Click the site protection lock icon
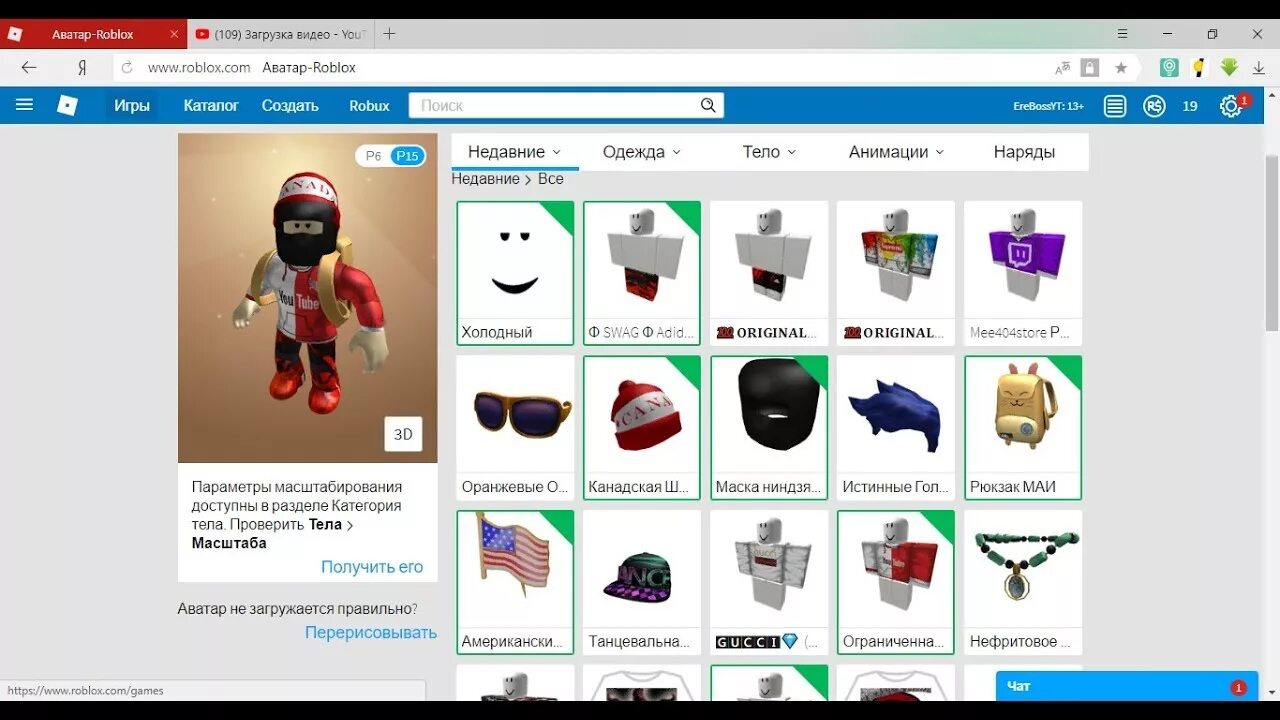 click(1090, 68)
